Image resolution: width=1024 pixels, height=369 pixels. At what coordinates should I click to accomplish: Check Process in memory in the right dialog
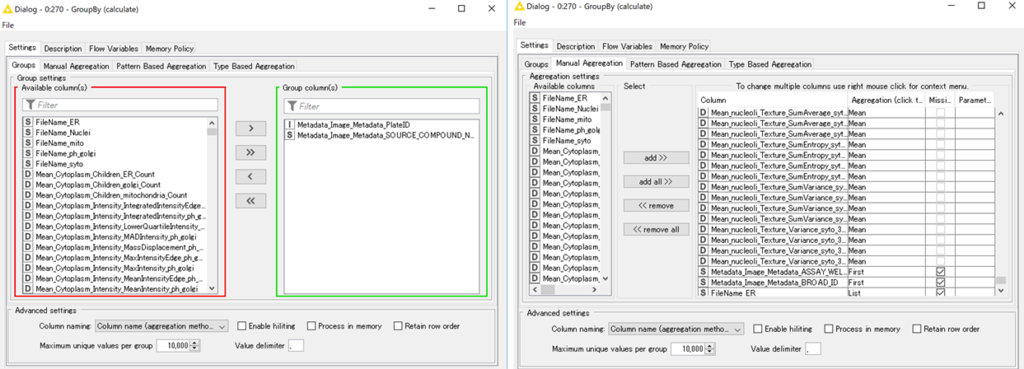(829, 329)
